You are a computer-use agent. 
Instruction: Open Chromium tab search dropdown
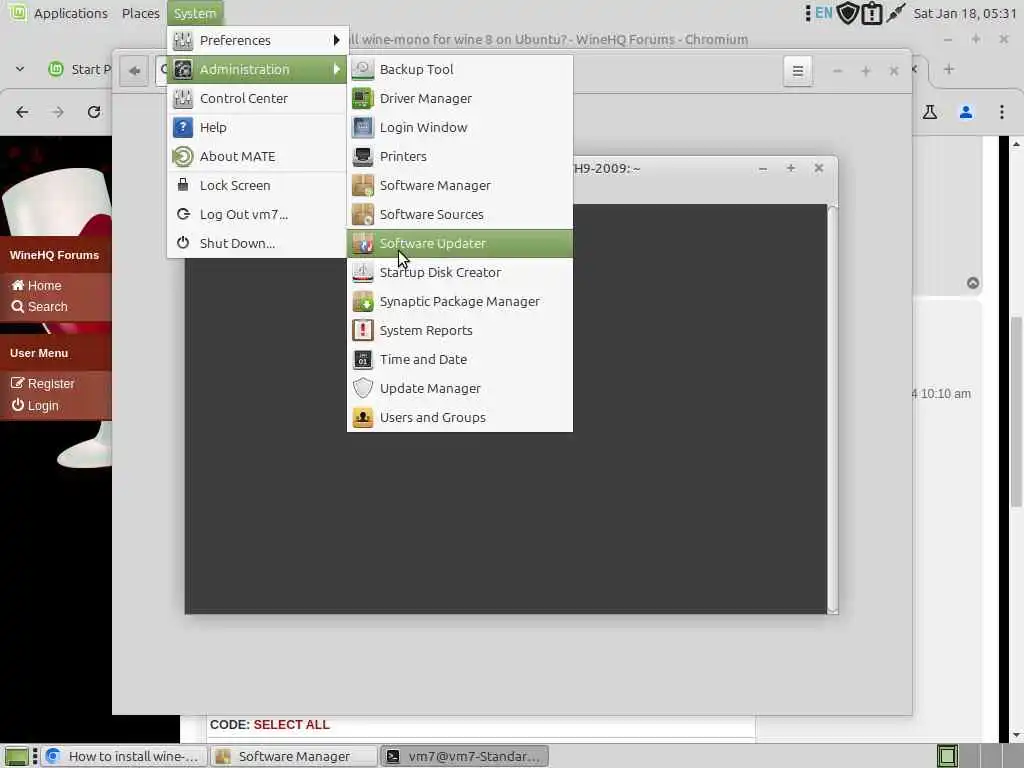20,69
